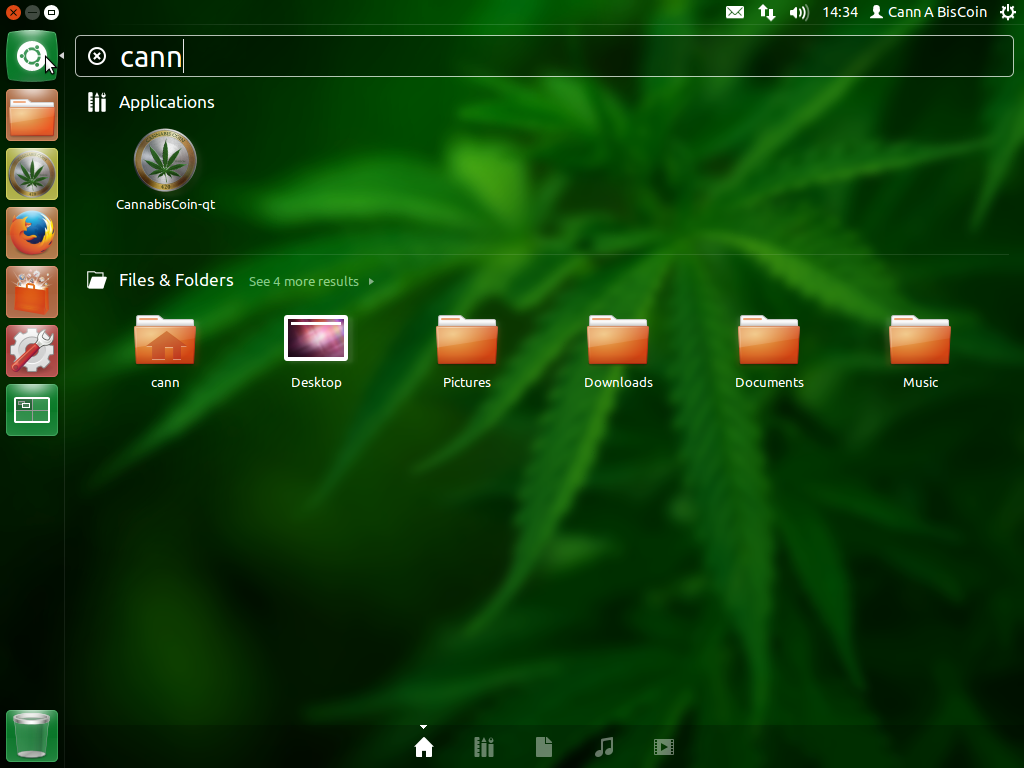
Task: Open the Workspace Switcher in the launcher
Action: tap(32, 410)
